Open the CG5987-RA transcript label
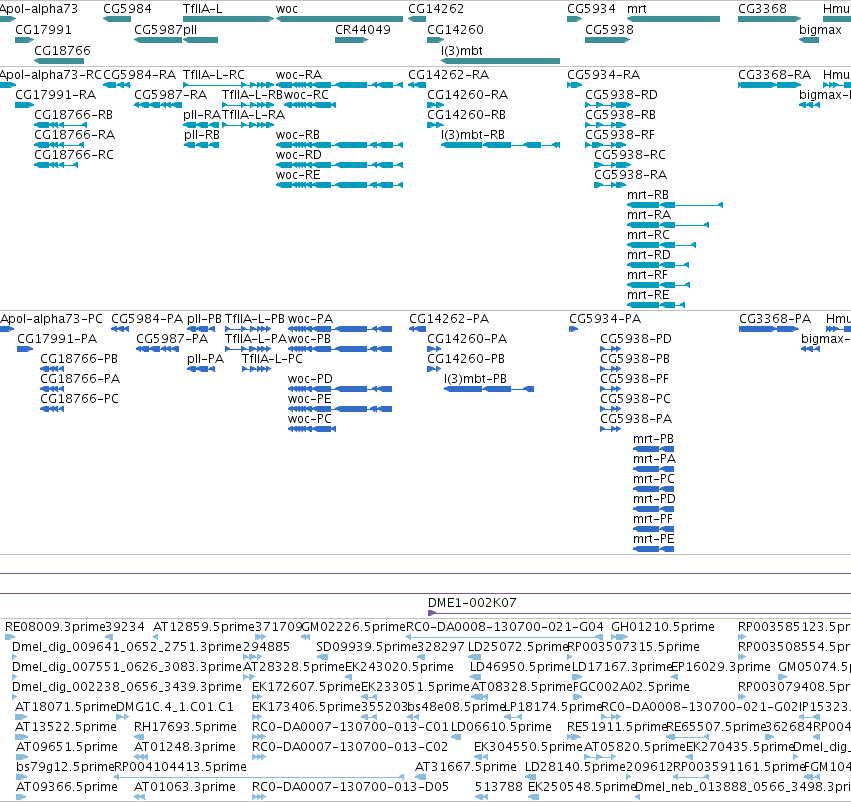Screen dimensions: 851x802 170,94
